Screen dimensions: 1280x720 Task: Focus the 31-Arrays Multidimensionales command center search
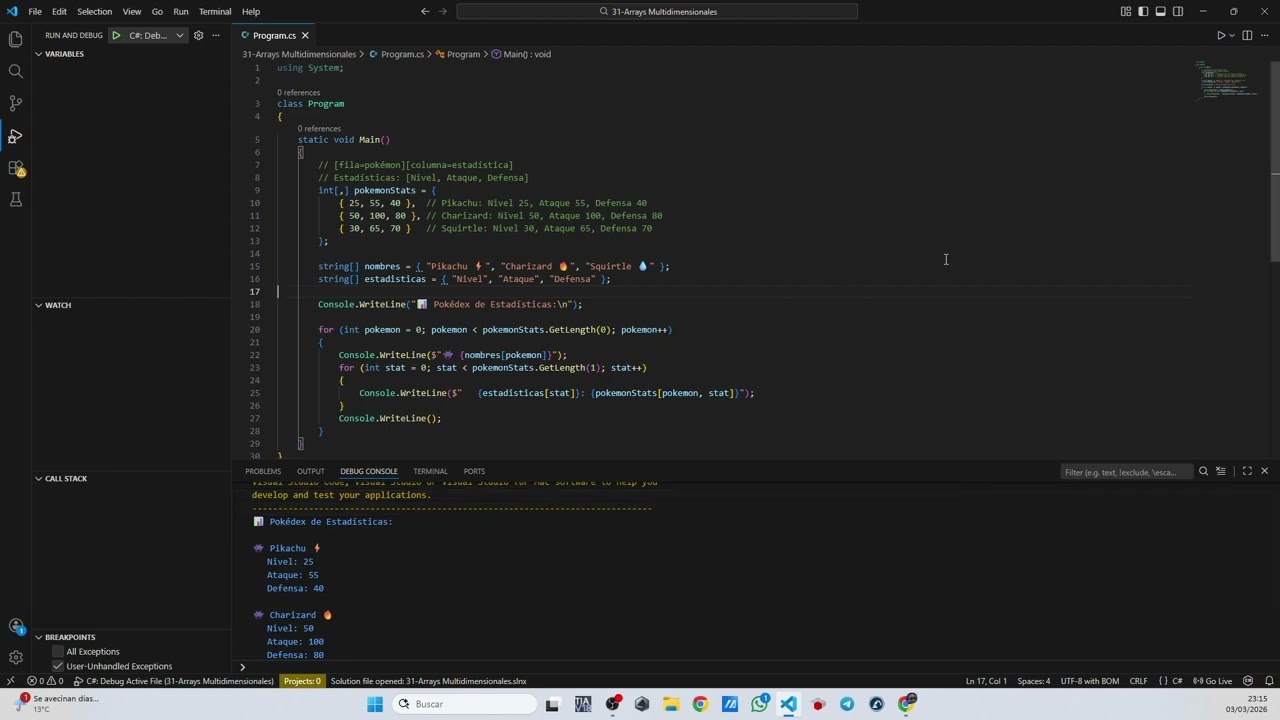click(x=657, y=11)
